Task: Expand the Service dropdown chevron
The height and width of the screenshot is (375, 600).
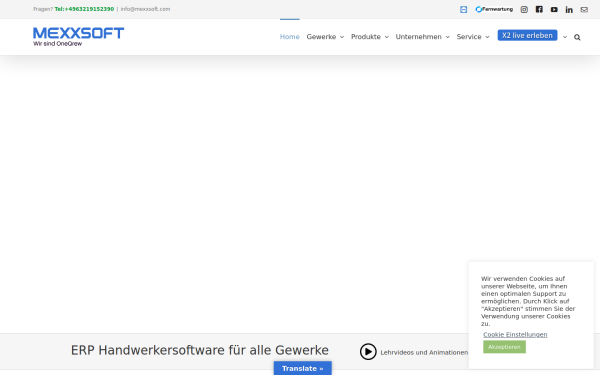Action: click(487, 37)
